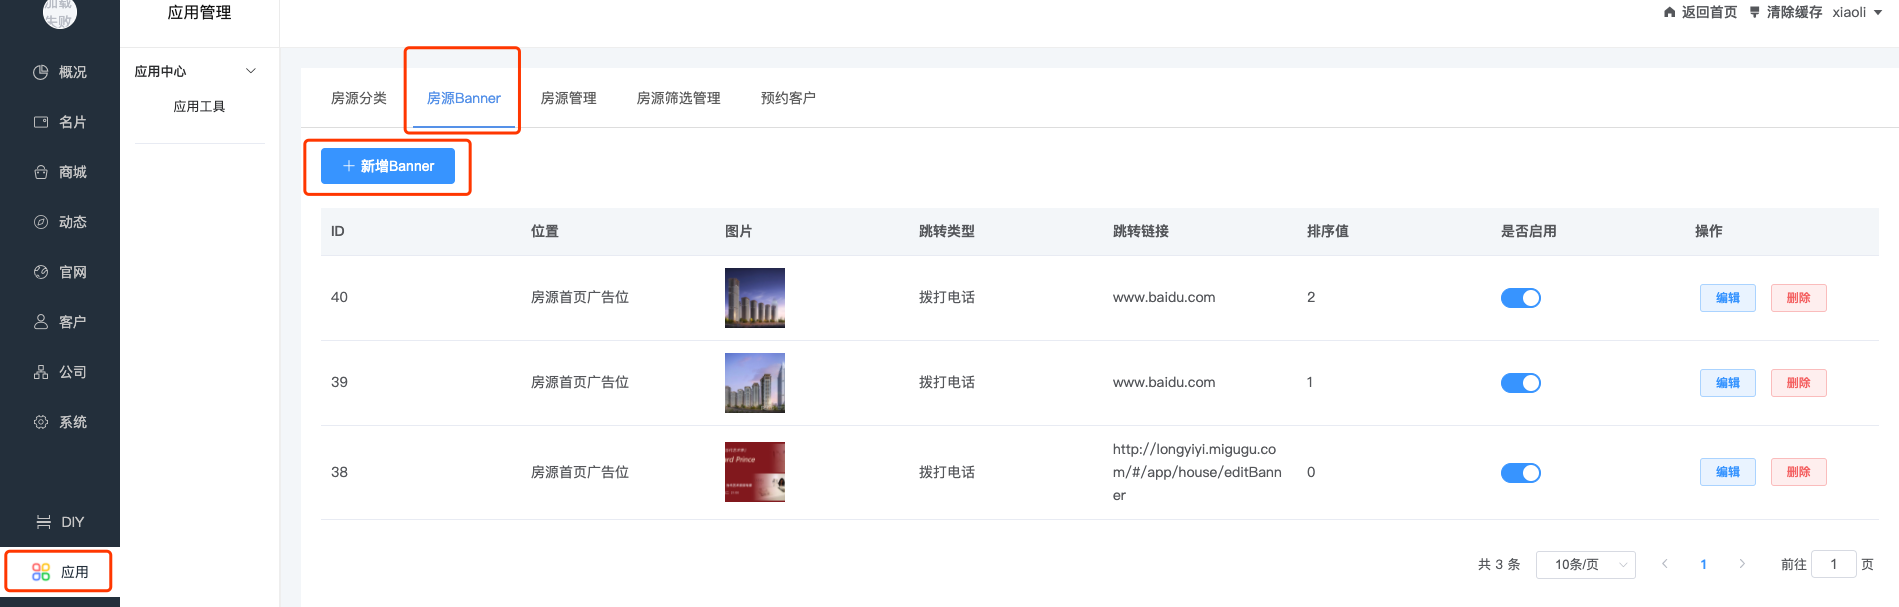Screen dimensions: 1899x607
Task: Click the user avatar at top left
Action: (60, 12)
